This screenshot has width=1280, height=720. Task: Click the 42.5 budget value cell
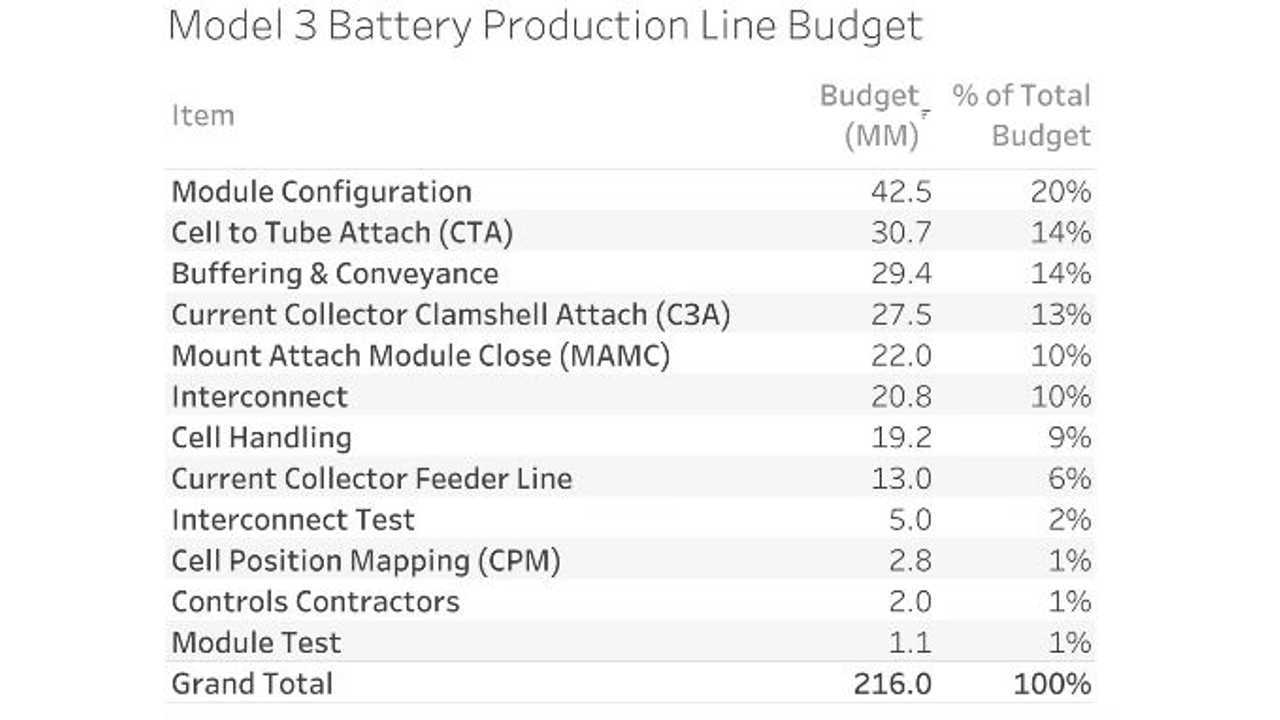coord(901,192)
